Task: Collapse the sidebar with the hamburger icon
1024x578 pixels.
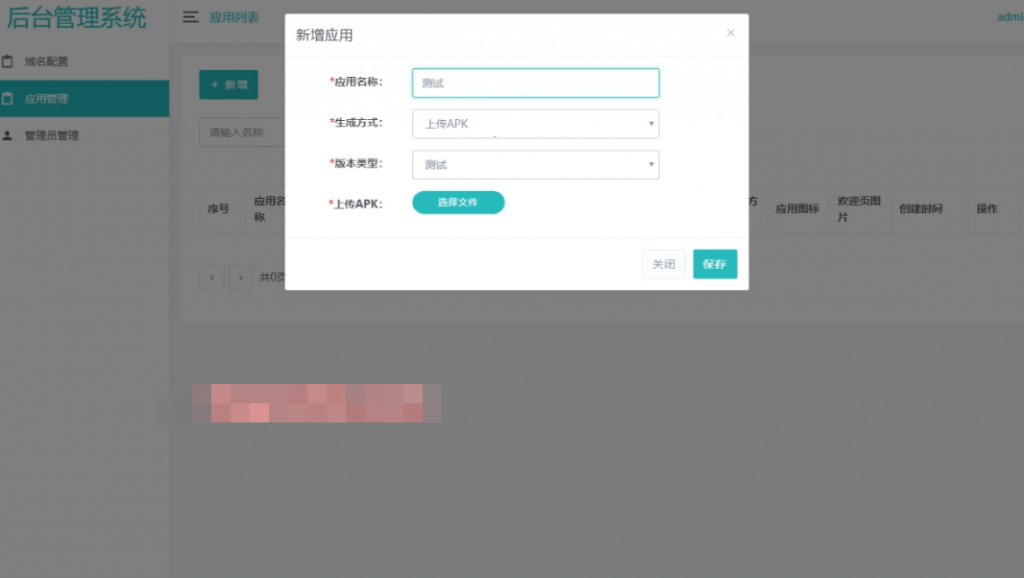Action: [x=190, y=16]
